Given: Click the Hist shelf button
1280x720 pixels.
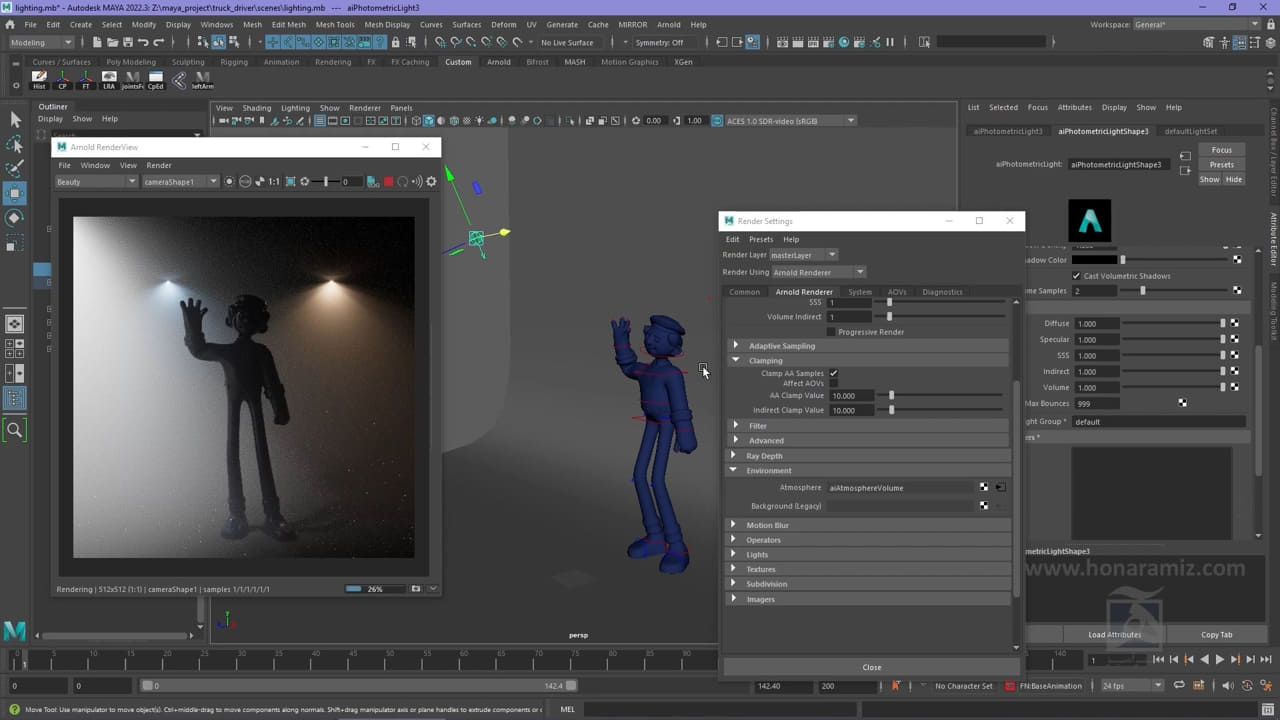Looking at the screenshot, I should [39, 80].
